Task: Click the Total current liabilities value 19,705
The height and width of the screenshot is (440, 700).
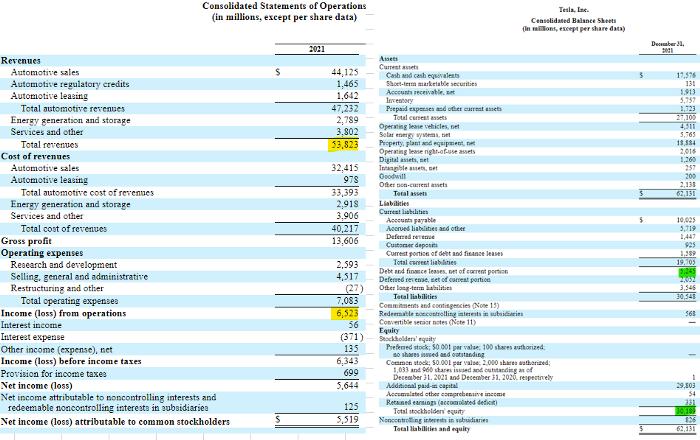Action: pos(686,262)
